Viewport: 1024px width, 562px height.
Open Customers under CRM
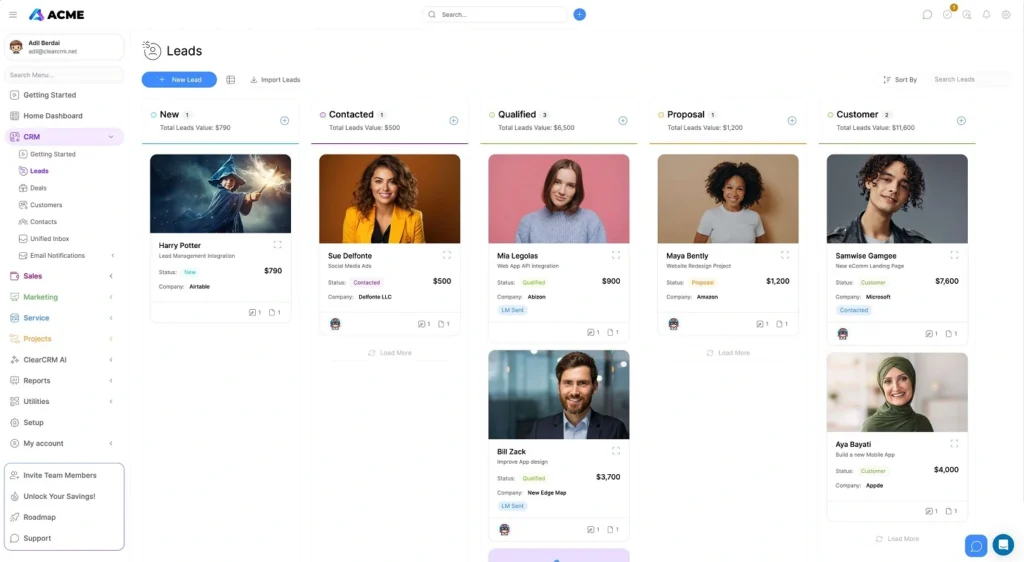coord(46,205)
